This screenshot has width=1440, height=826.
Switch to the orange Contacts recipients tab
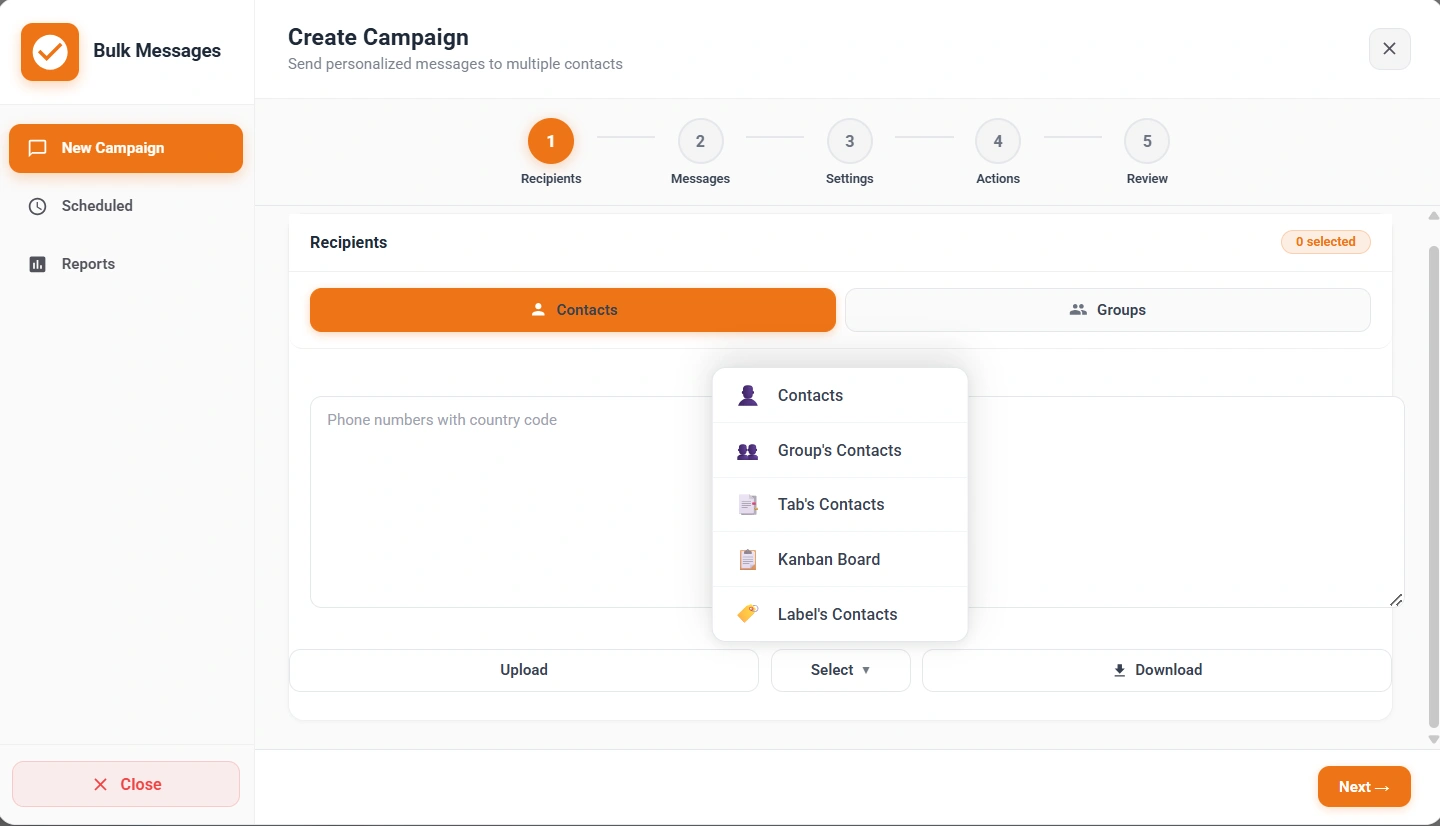(573, 310)
